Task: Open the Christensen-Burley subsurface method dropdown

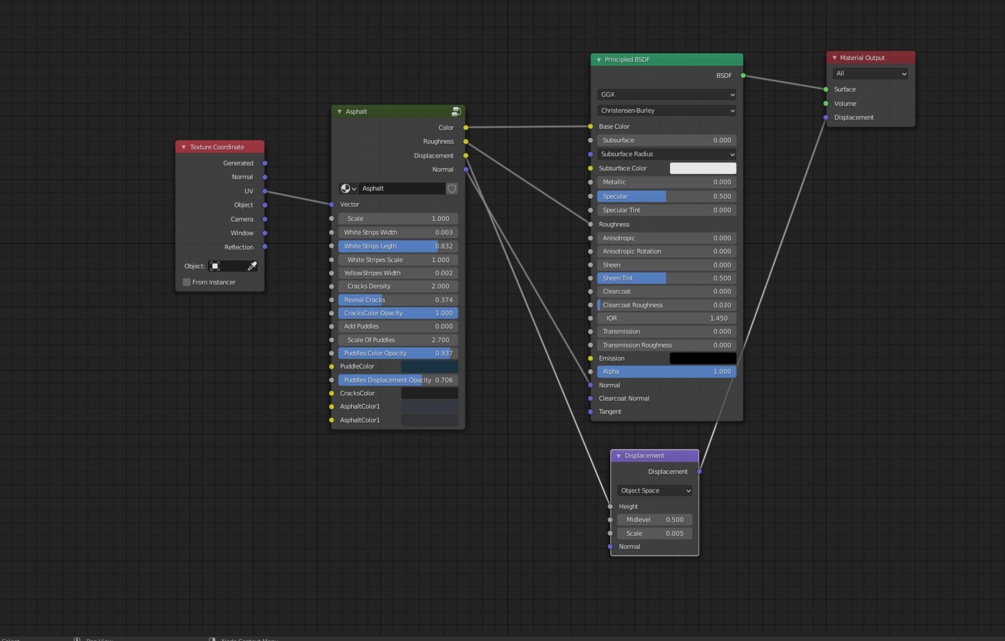Action: [x=667, y=110]
